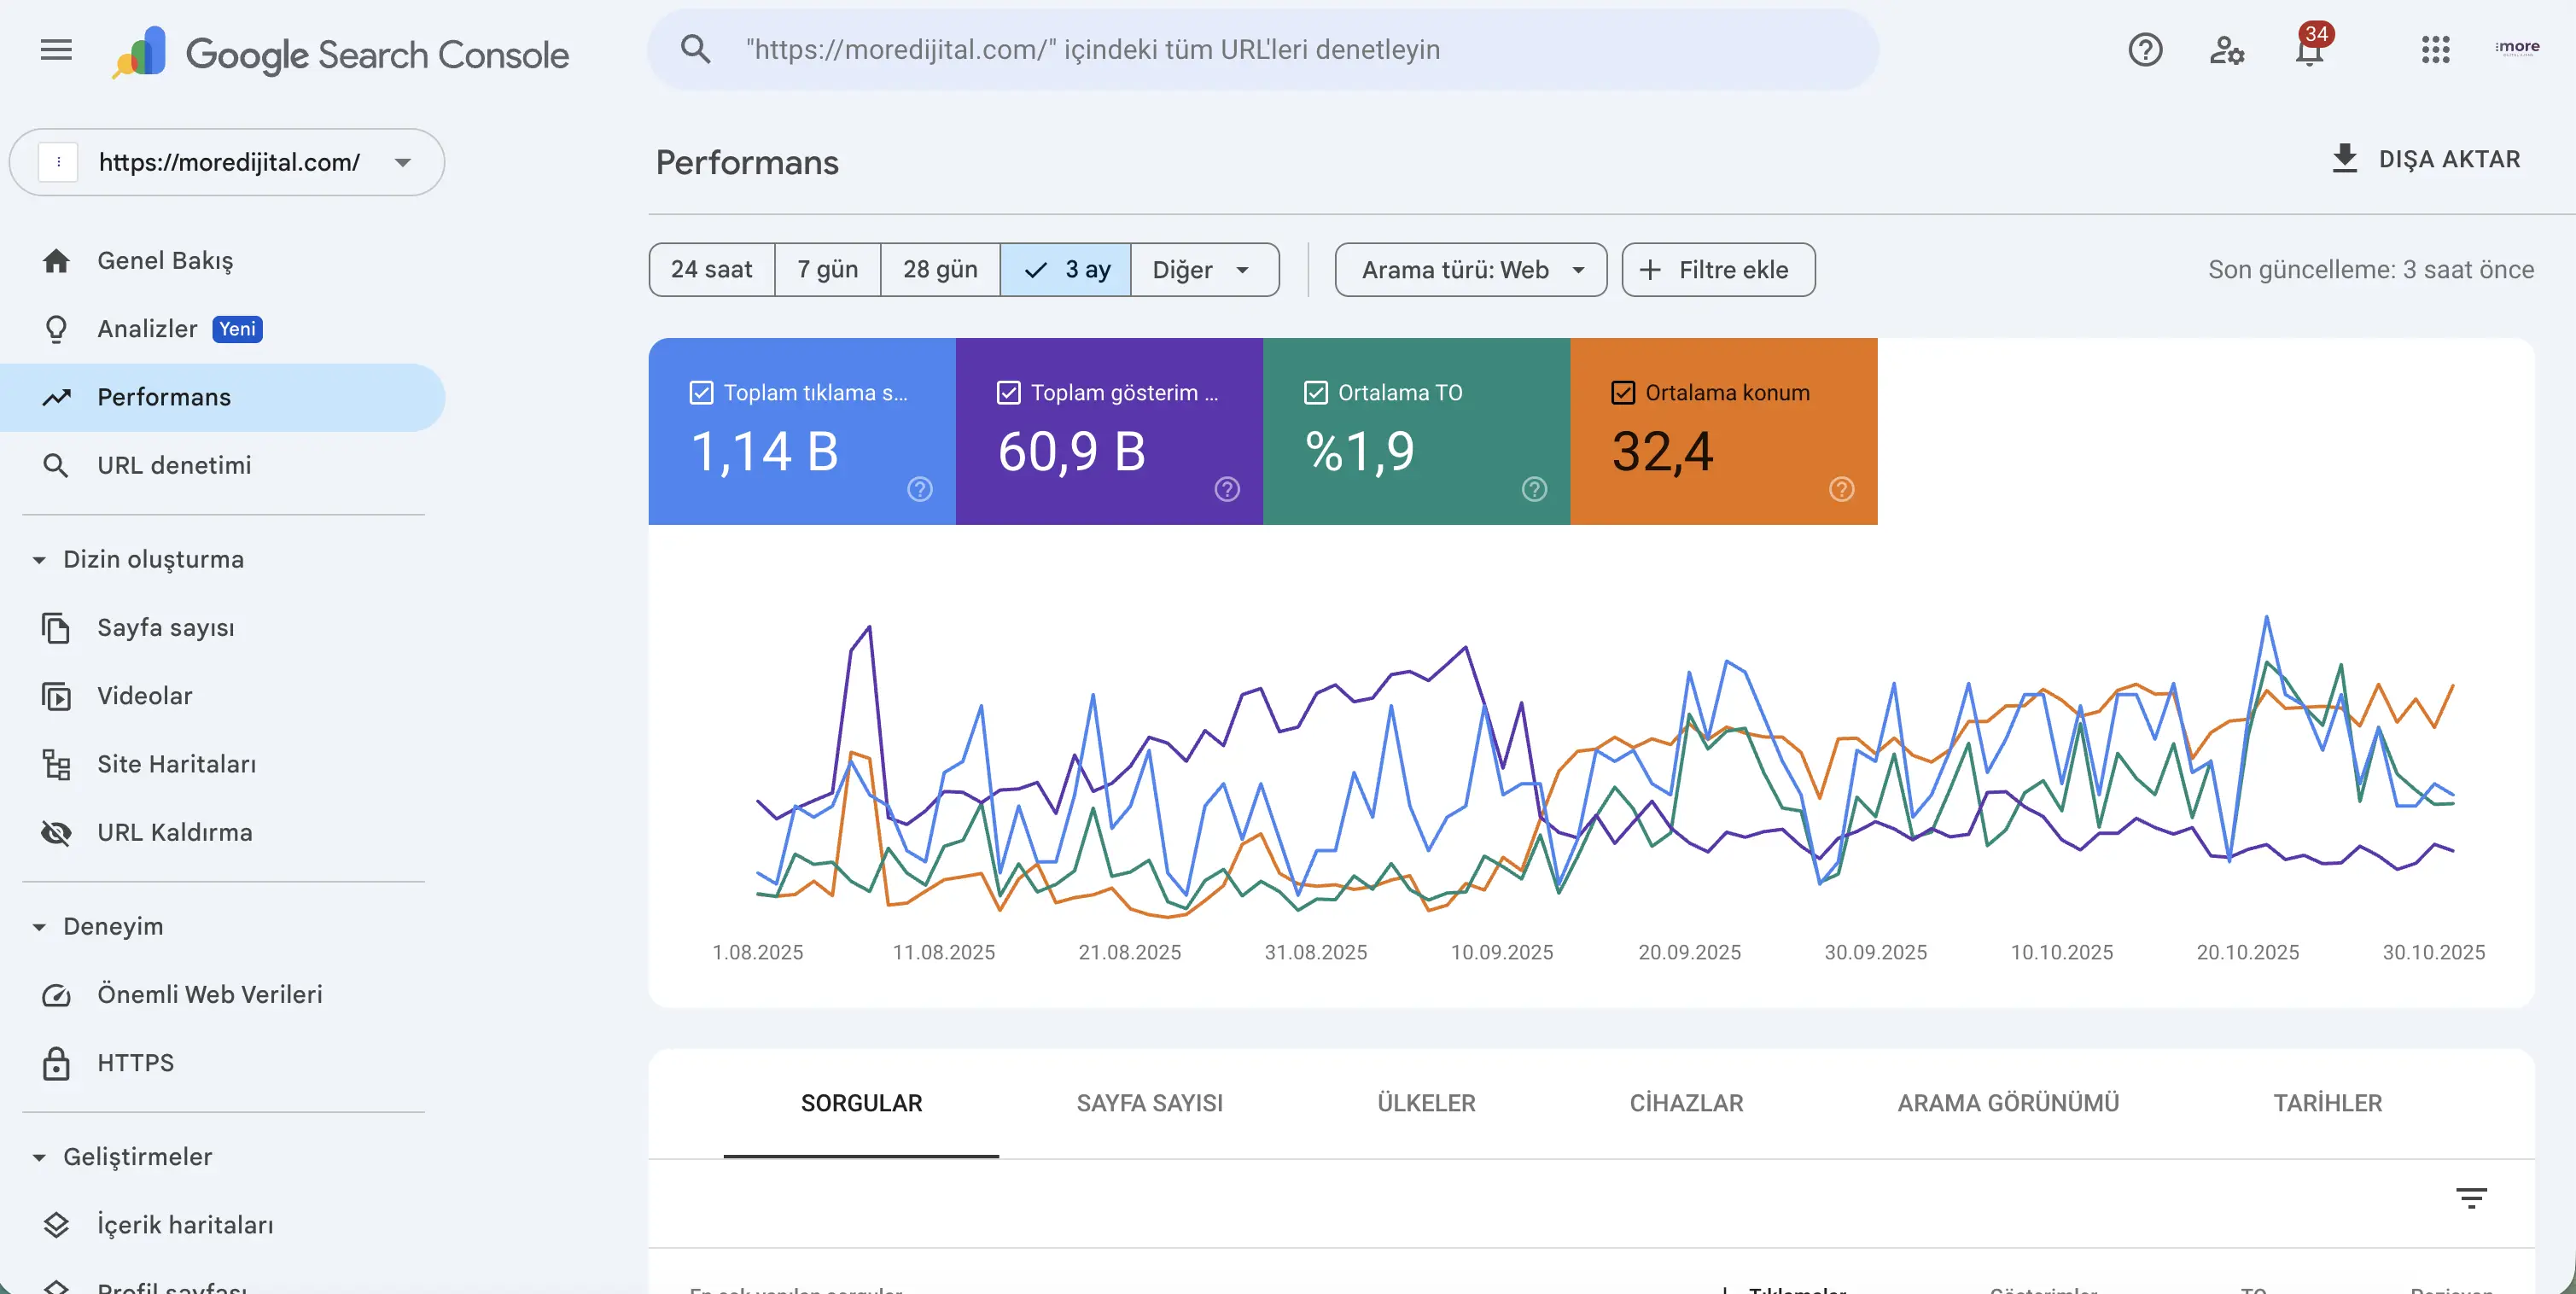Open Arama türü: Web dropdown

click(x=1470, y=270)
